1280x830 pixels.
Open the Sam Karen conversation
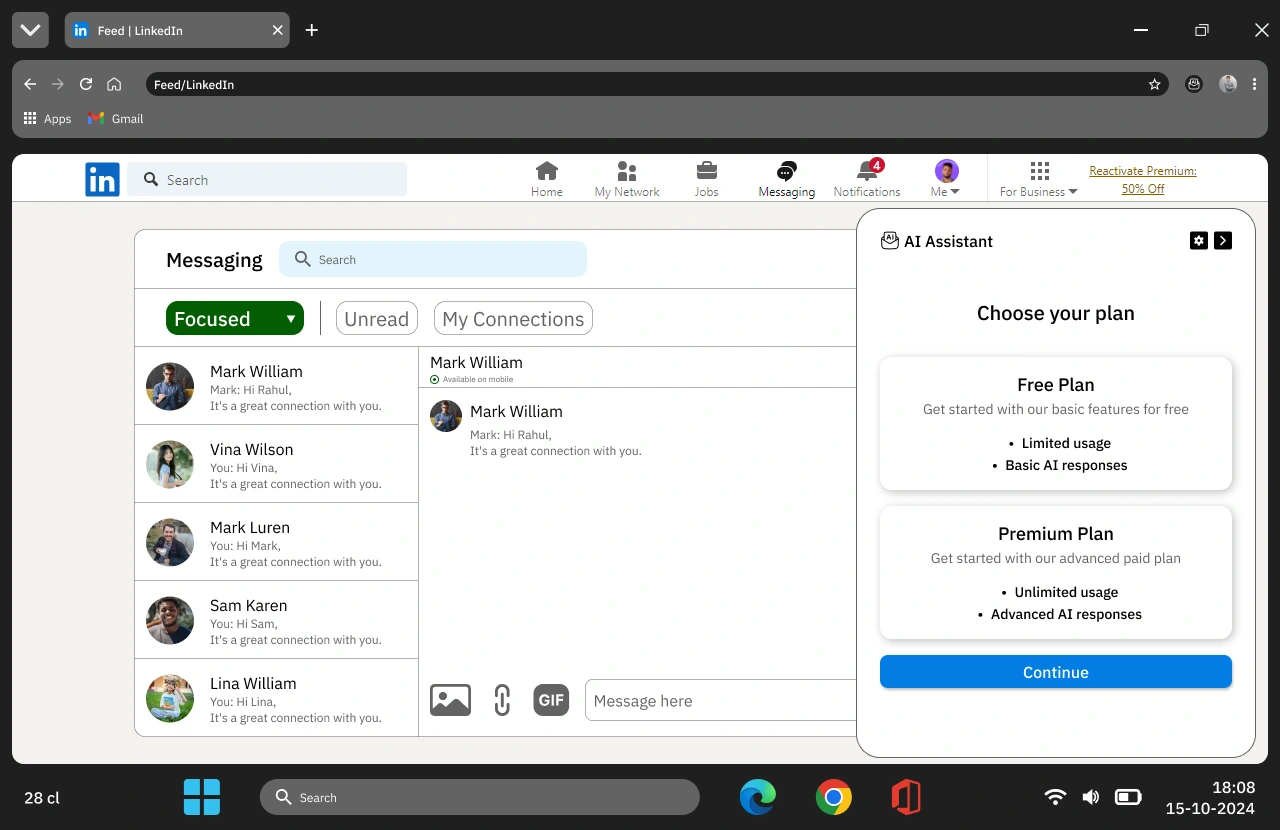click(276, 620)
